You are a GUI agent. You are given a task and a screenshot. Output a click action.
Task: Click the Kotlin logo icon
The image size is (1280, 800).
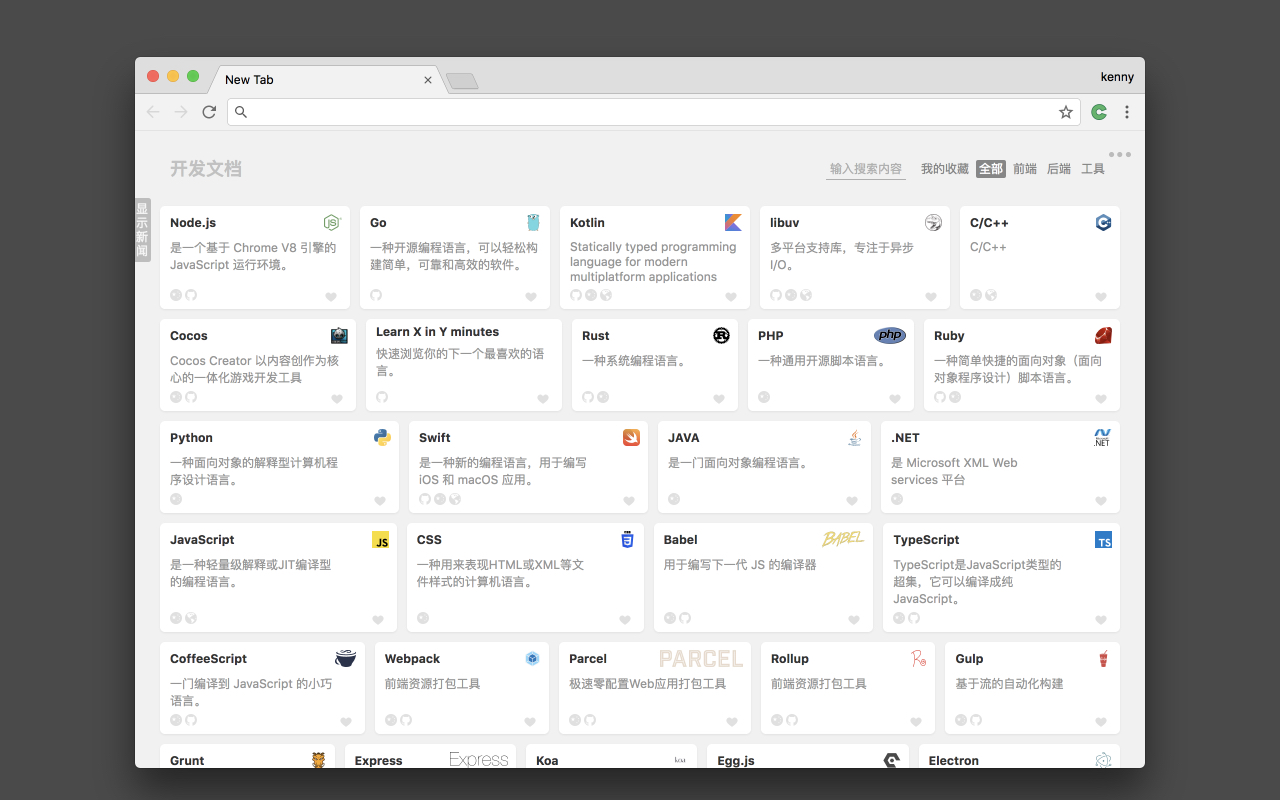coord(733,222)
